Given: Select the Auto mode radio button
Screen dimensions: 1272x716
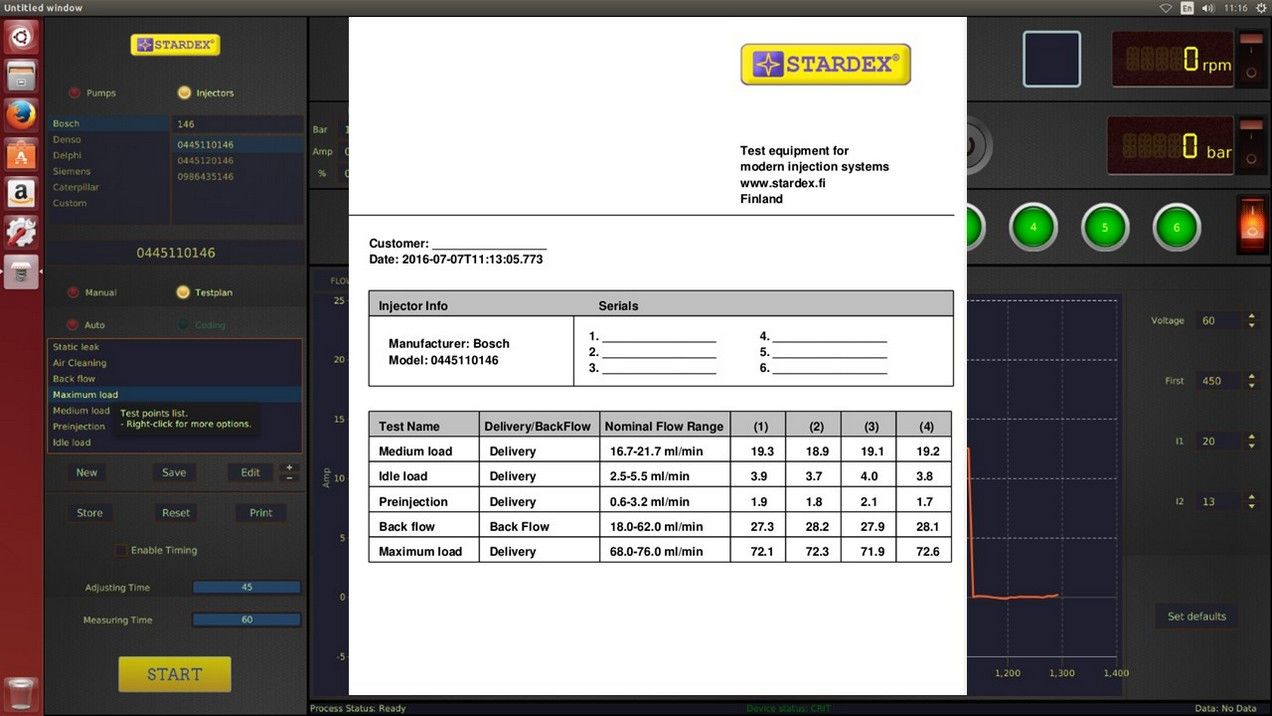Looking at the screenshot, I should click(73, 325).
